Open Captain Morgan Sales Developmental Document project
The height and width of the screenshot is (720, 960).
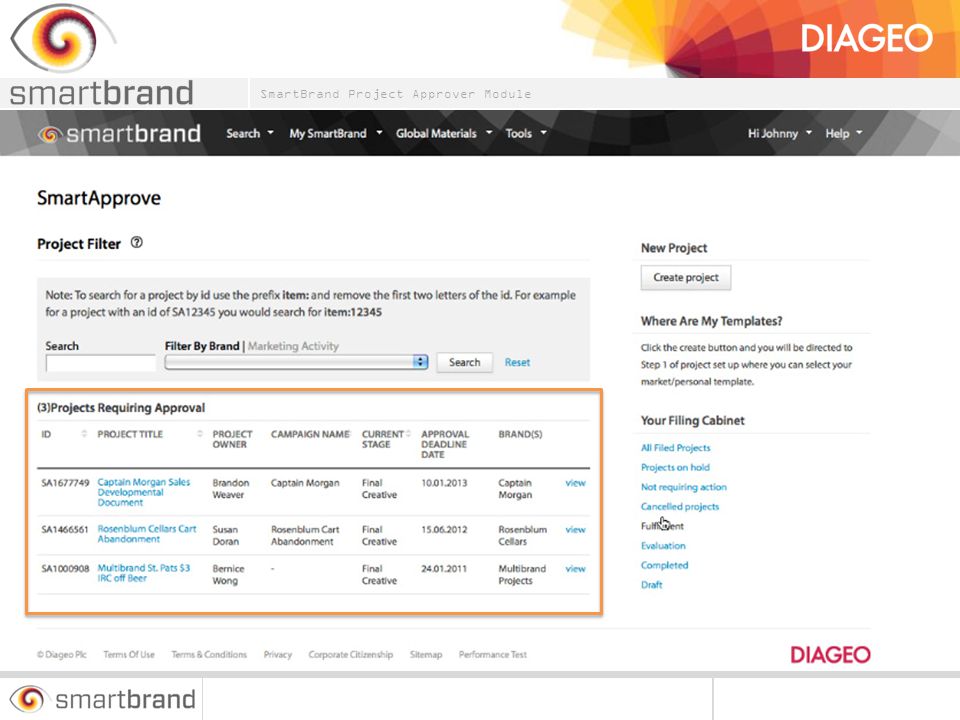(x=144, y=492)
